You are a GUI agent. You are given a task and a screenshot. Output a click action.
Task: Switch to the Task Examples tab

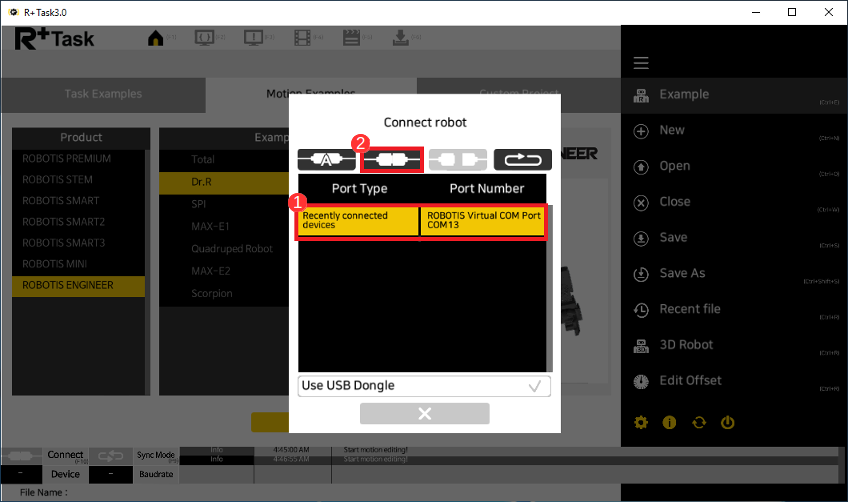pyautogui.click(x=103, y=94)
